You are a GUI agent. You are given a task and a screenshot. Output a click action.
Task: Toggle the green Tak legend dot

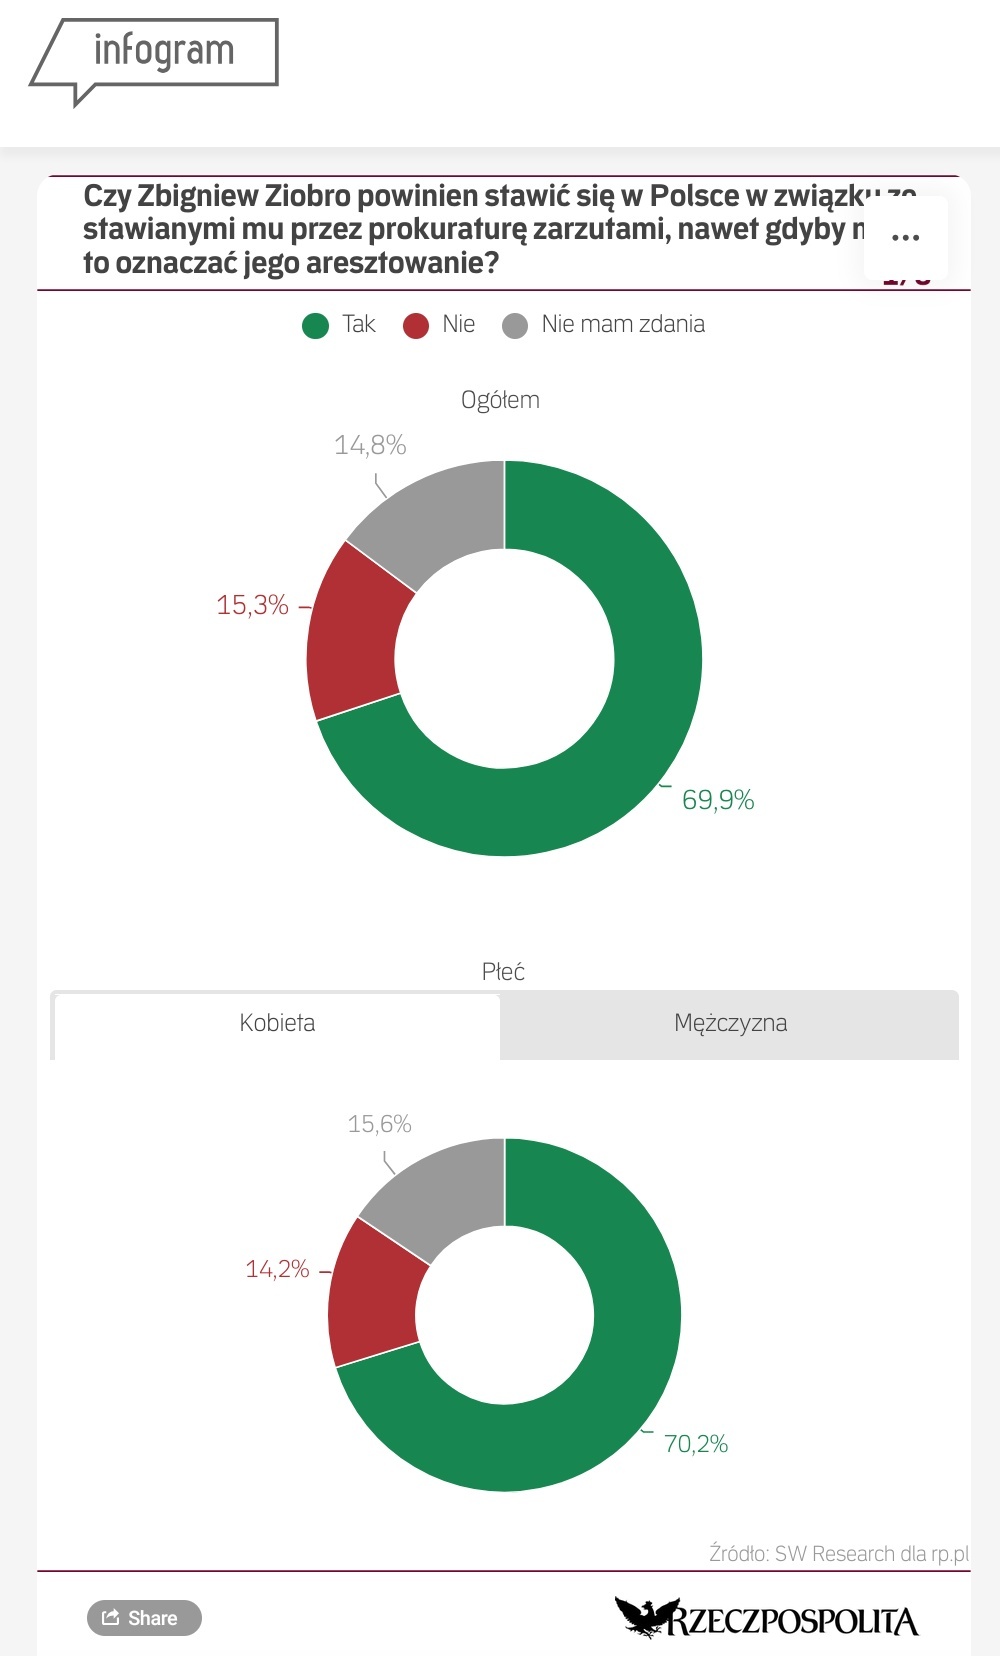[315, 325]
